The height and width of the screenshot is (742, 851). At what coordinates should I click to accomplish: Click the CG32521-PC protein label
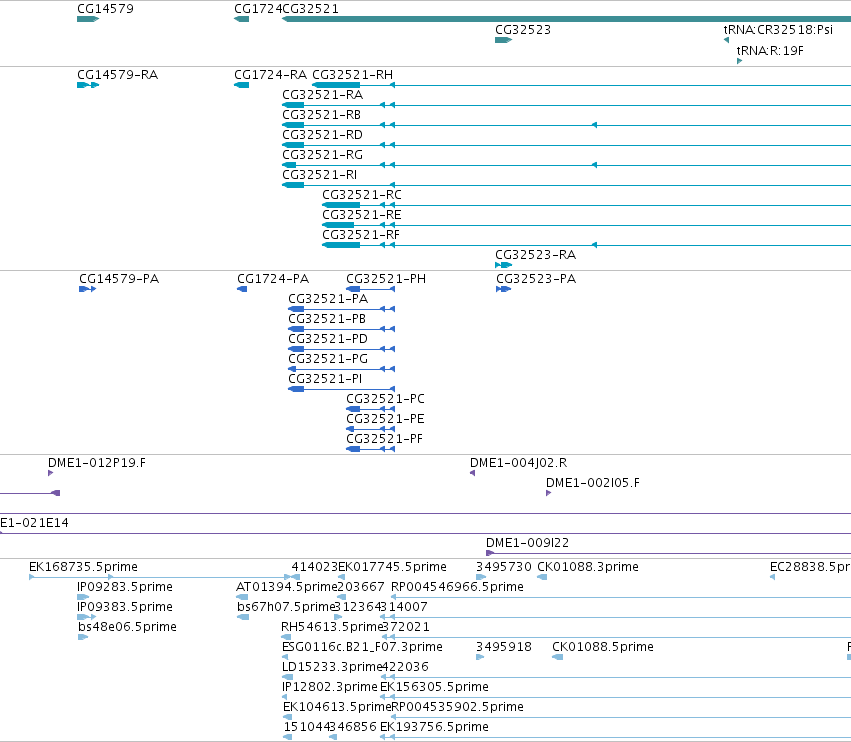click(x=385, y=399)
